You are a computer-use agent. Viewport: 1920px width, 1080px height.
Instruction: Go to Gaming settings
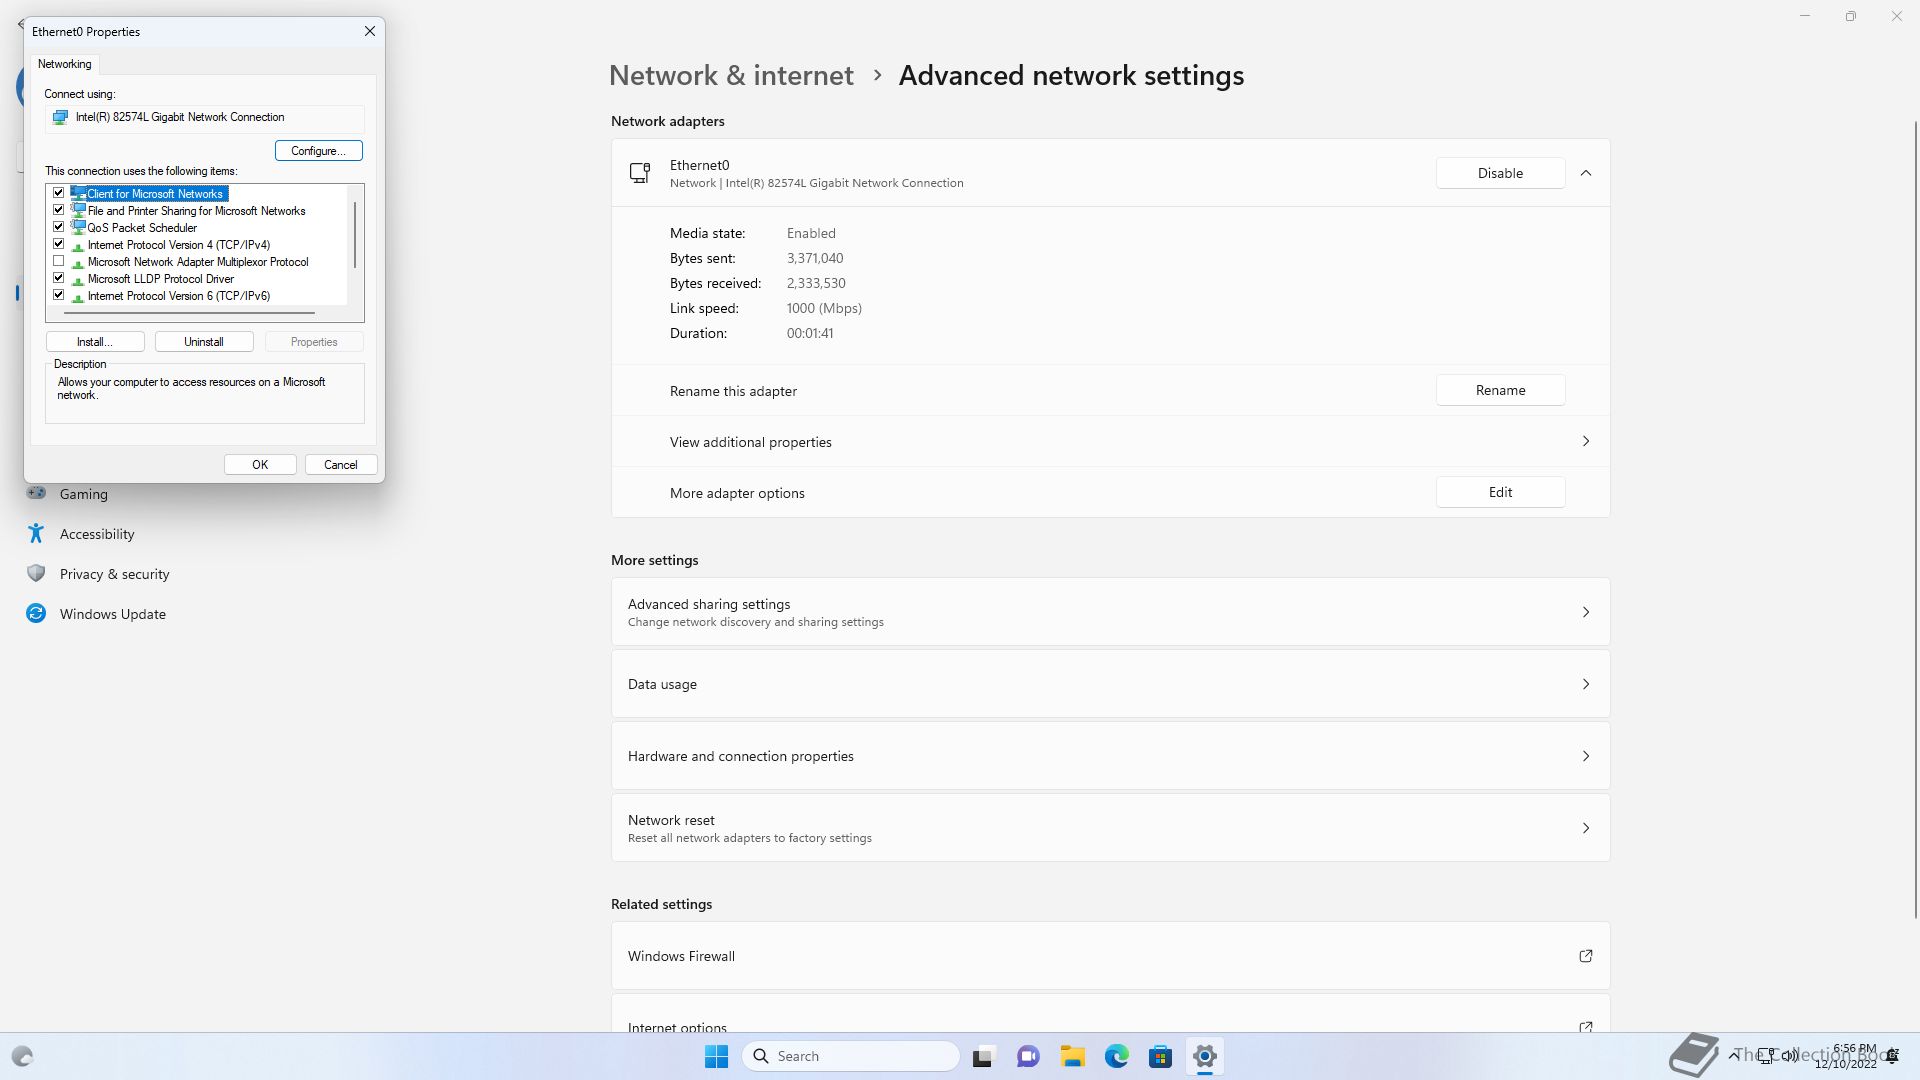click(83, 494)
